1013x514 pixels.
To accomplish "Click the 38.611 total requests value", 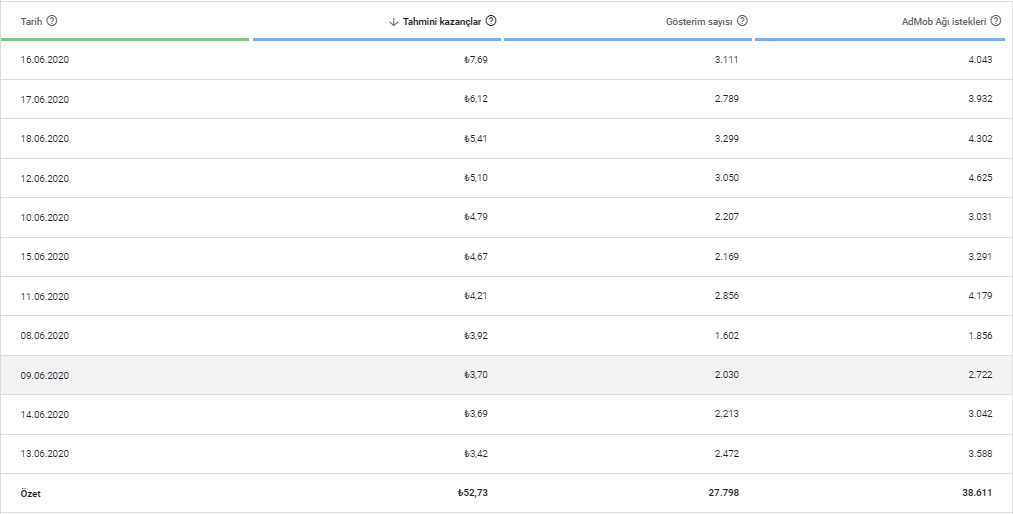I will point(976,494).
